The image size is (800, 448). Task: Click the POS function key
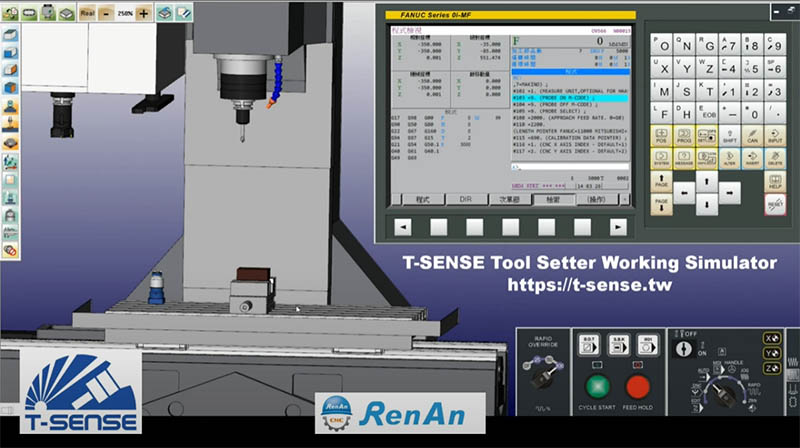661,136
